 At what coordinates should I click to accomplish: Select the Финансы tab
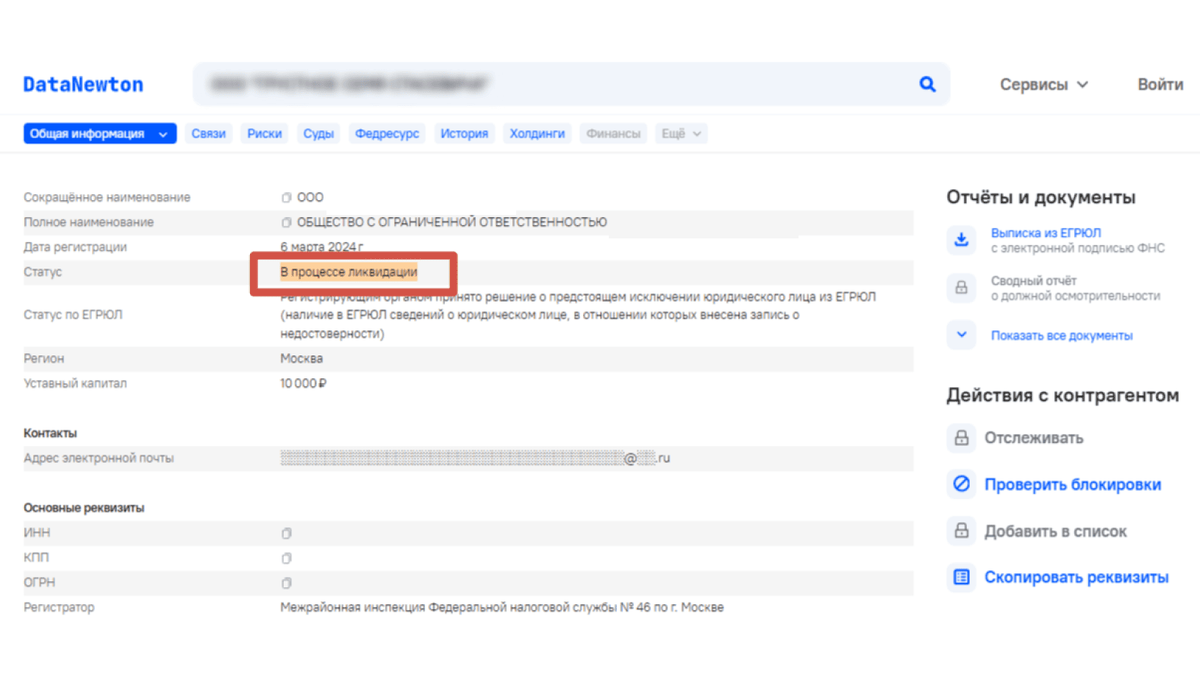614,133
